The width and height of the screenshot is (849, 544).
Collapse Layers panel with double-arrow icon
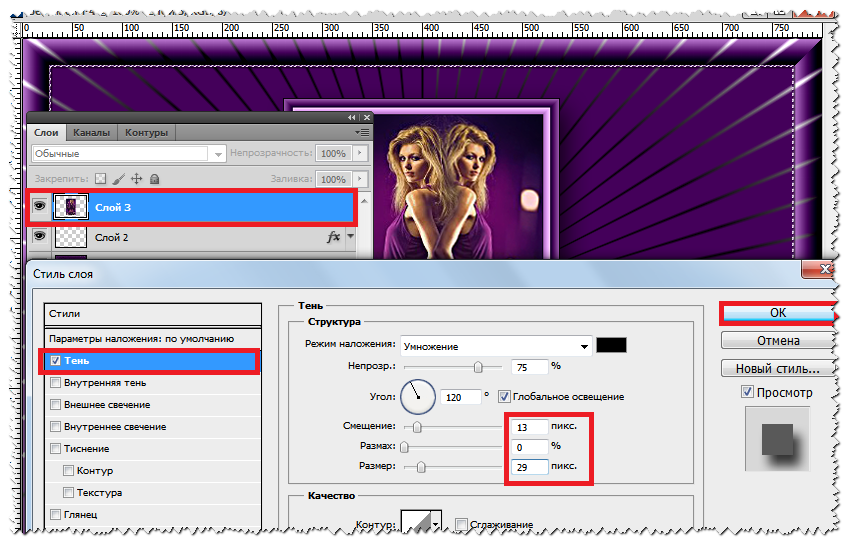(x=352, y=117)
